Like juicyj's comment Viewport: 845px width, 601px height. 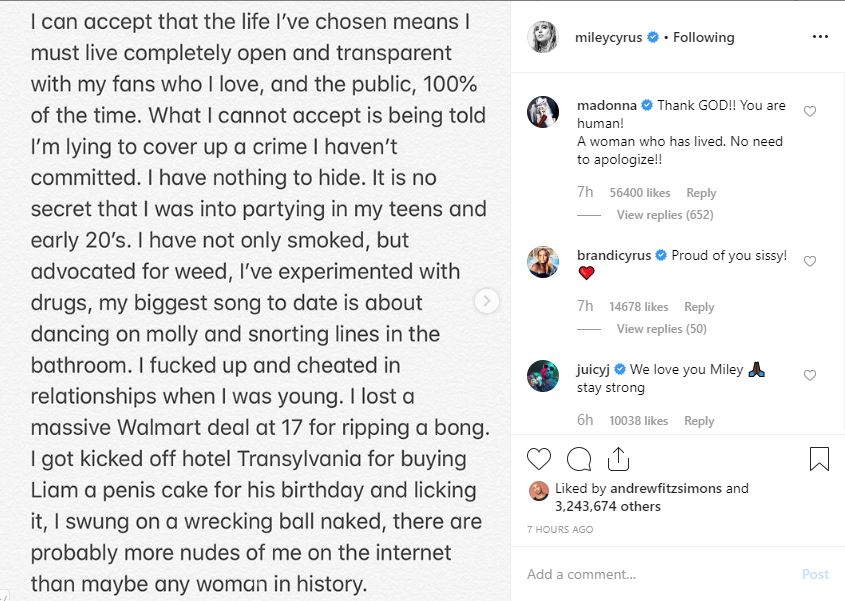(810, 376)
